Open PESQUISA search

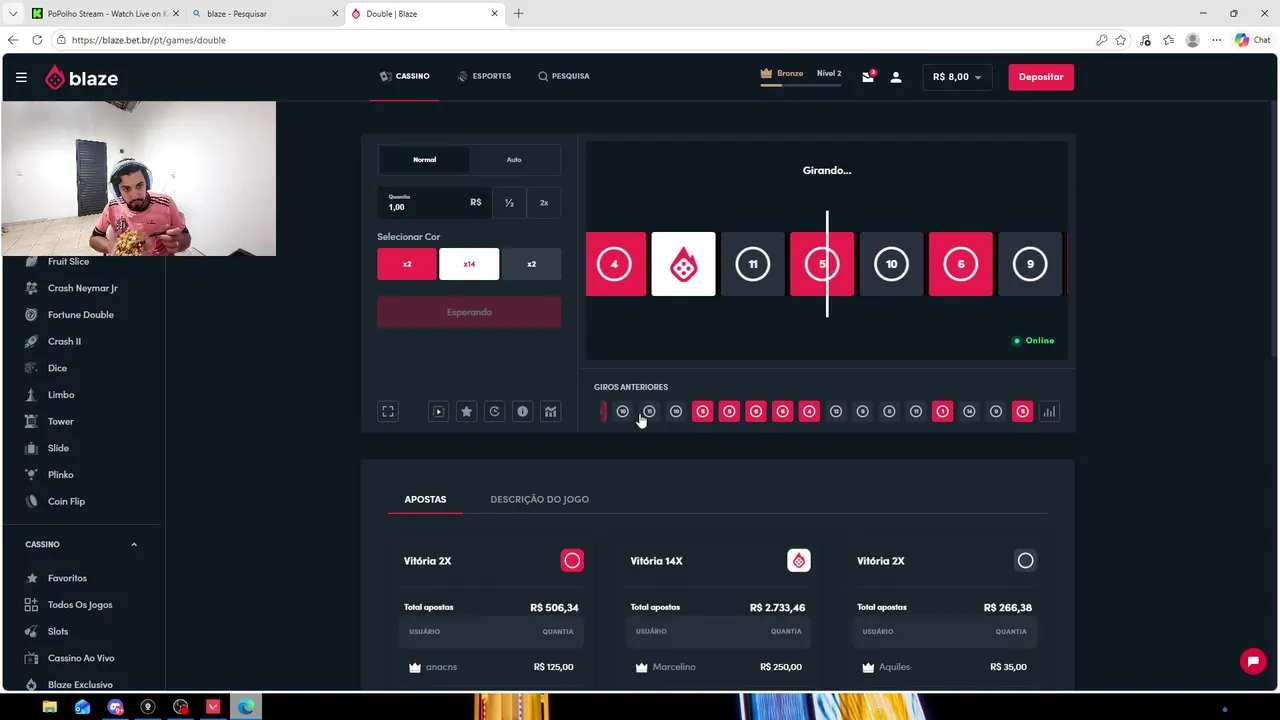coord(564,76)
